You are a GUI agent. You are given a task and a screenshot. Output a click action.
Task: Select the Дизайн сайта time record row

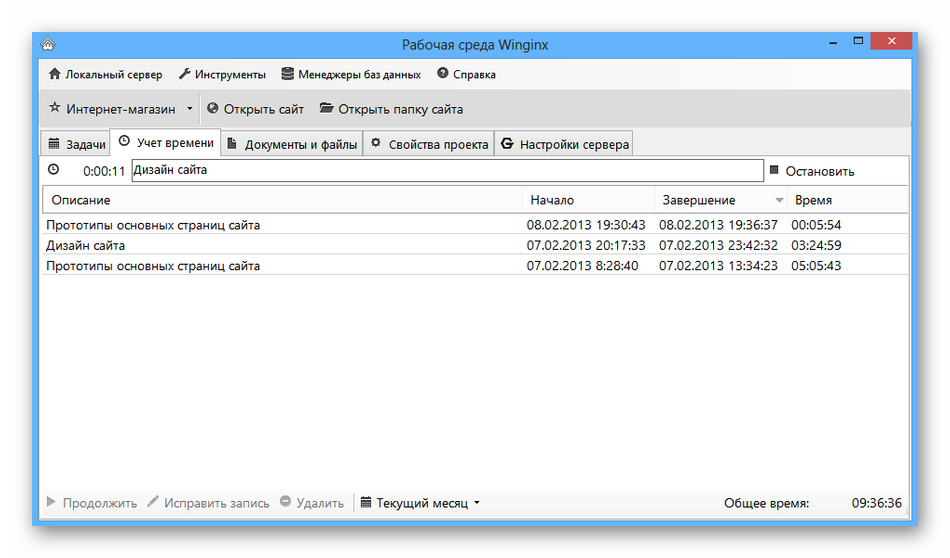[280, 245]
